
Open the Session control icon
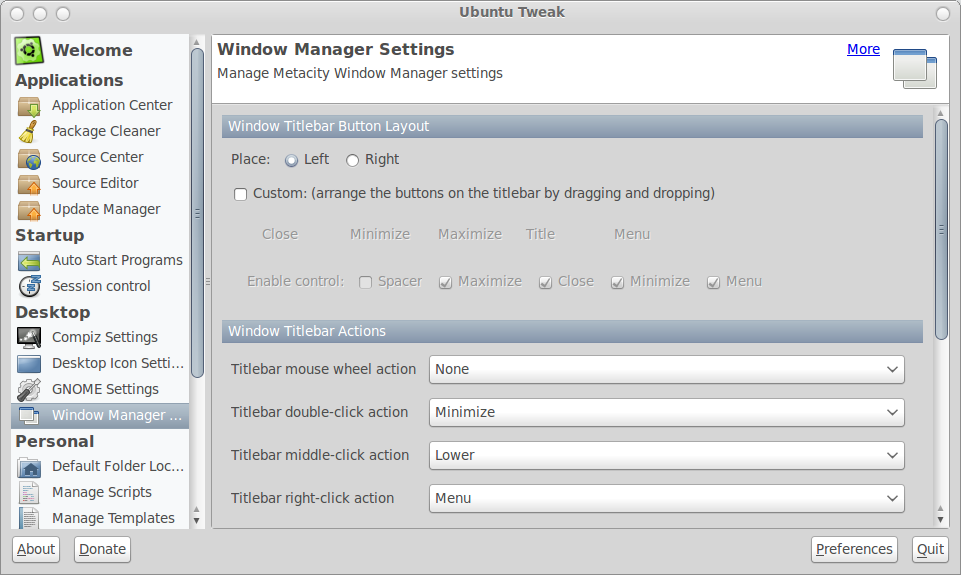[29, 286]
